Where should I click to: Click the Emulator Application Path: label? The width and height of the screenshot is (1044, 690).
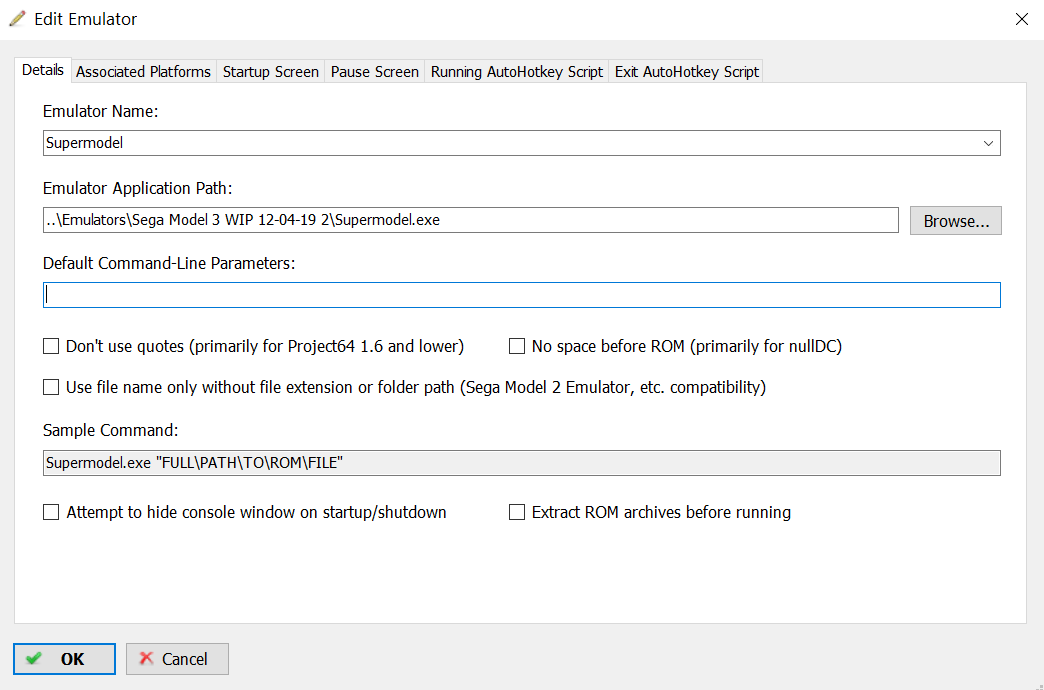pos(138,188)
